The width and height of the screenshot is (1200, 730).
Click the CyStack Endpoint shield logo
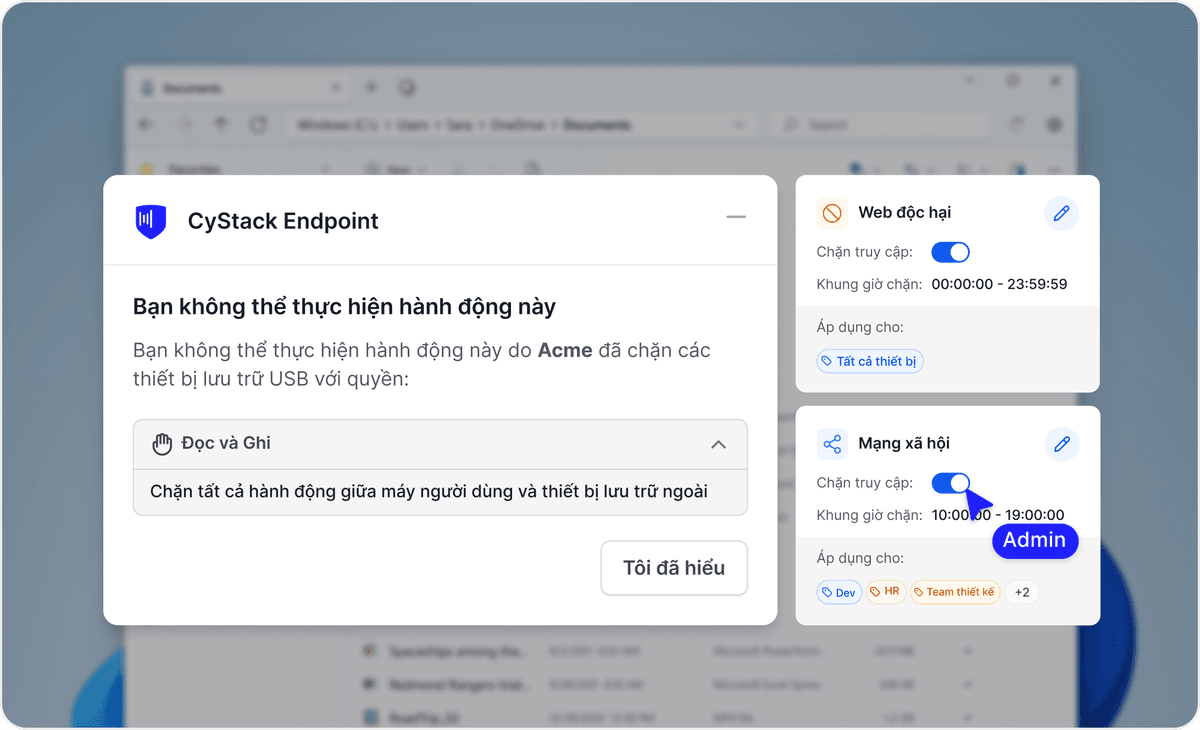(x=150, y=221)
